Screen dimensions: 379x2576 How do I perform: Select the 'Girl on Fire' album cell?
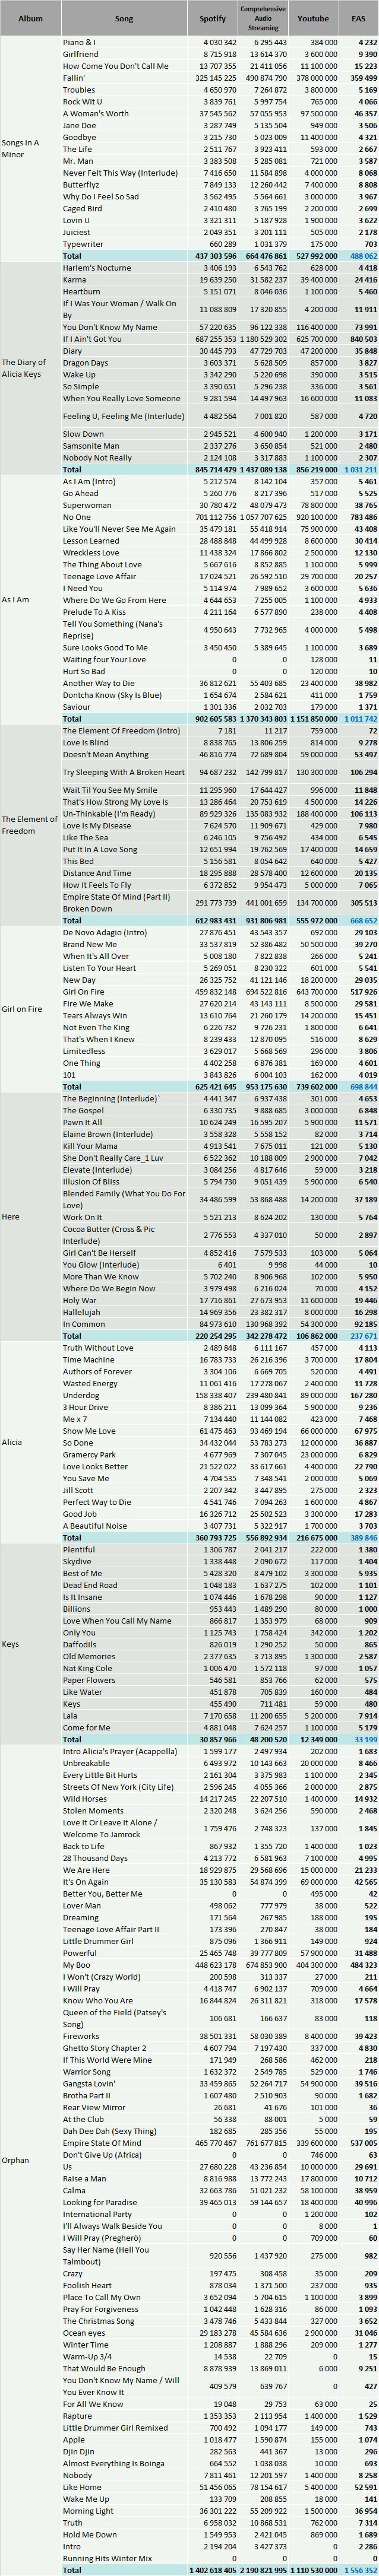point(30,1009)
